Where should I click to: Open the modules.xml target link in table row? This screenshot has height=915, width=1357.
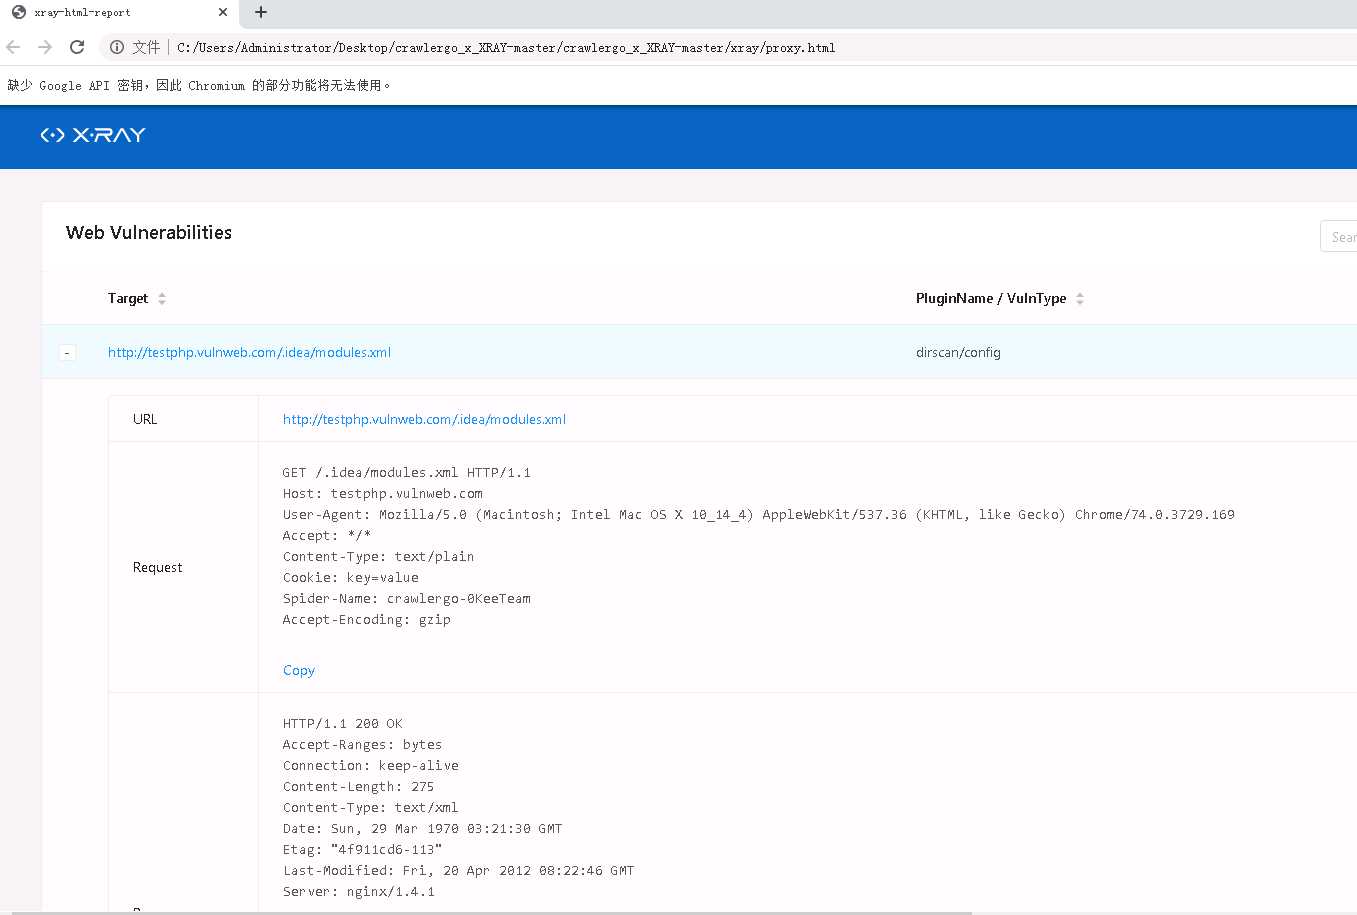tap(249, 352)
